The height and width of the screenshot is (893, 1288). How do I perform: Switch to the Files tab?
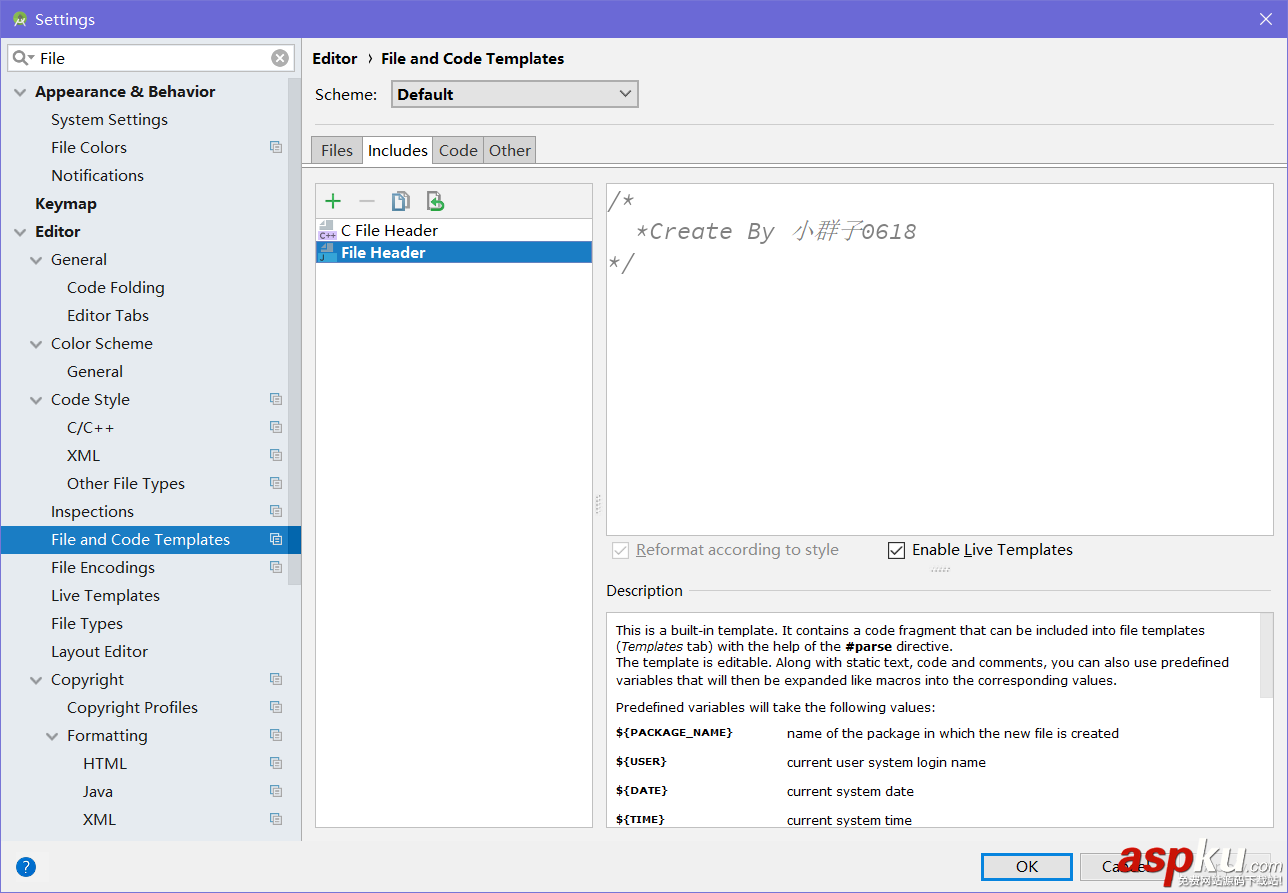pyautogui.click(x=337, y=150)
